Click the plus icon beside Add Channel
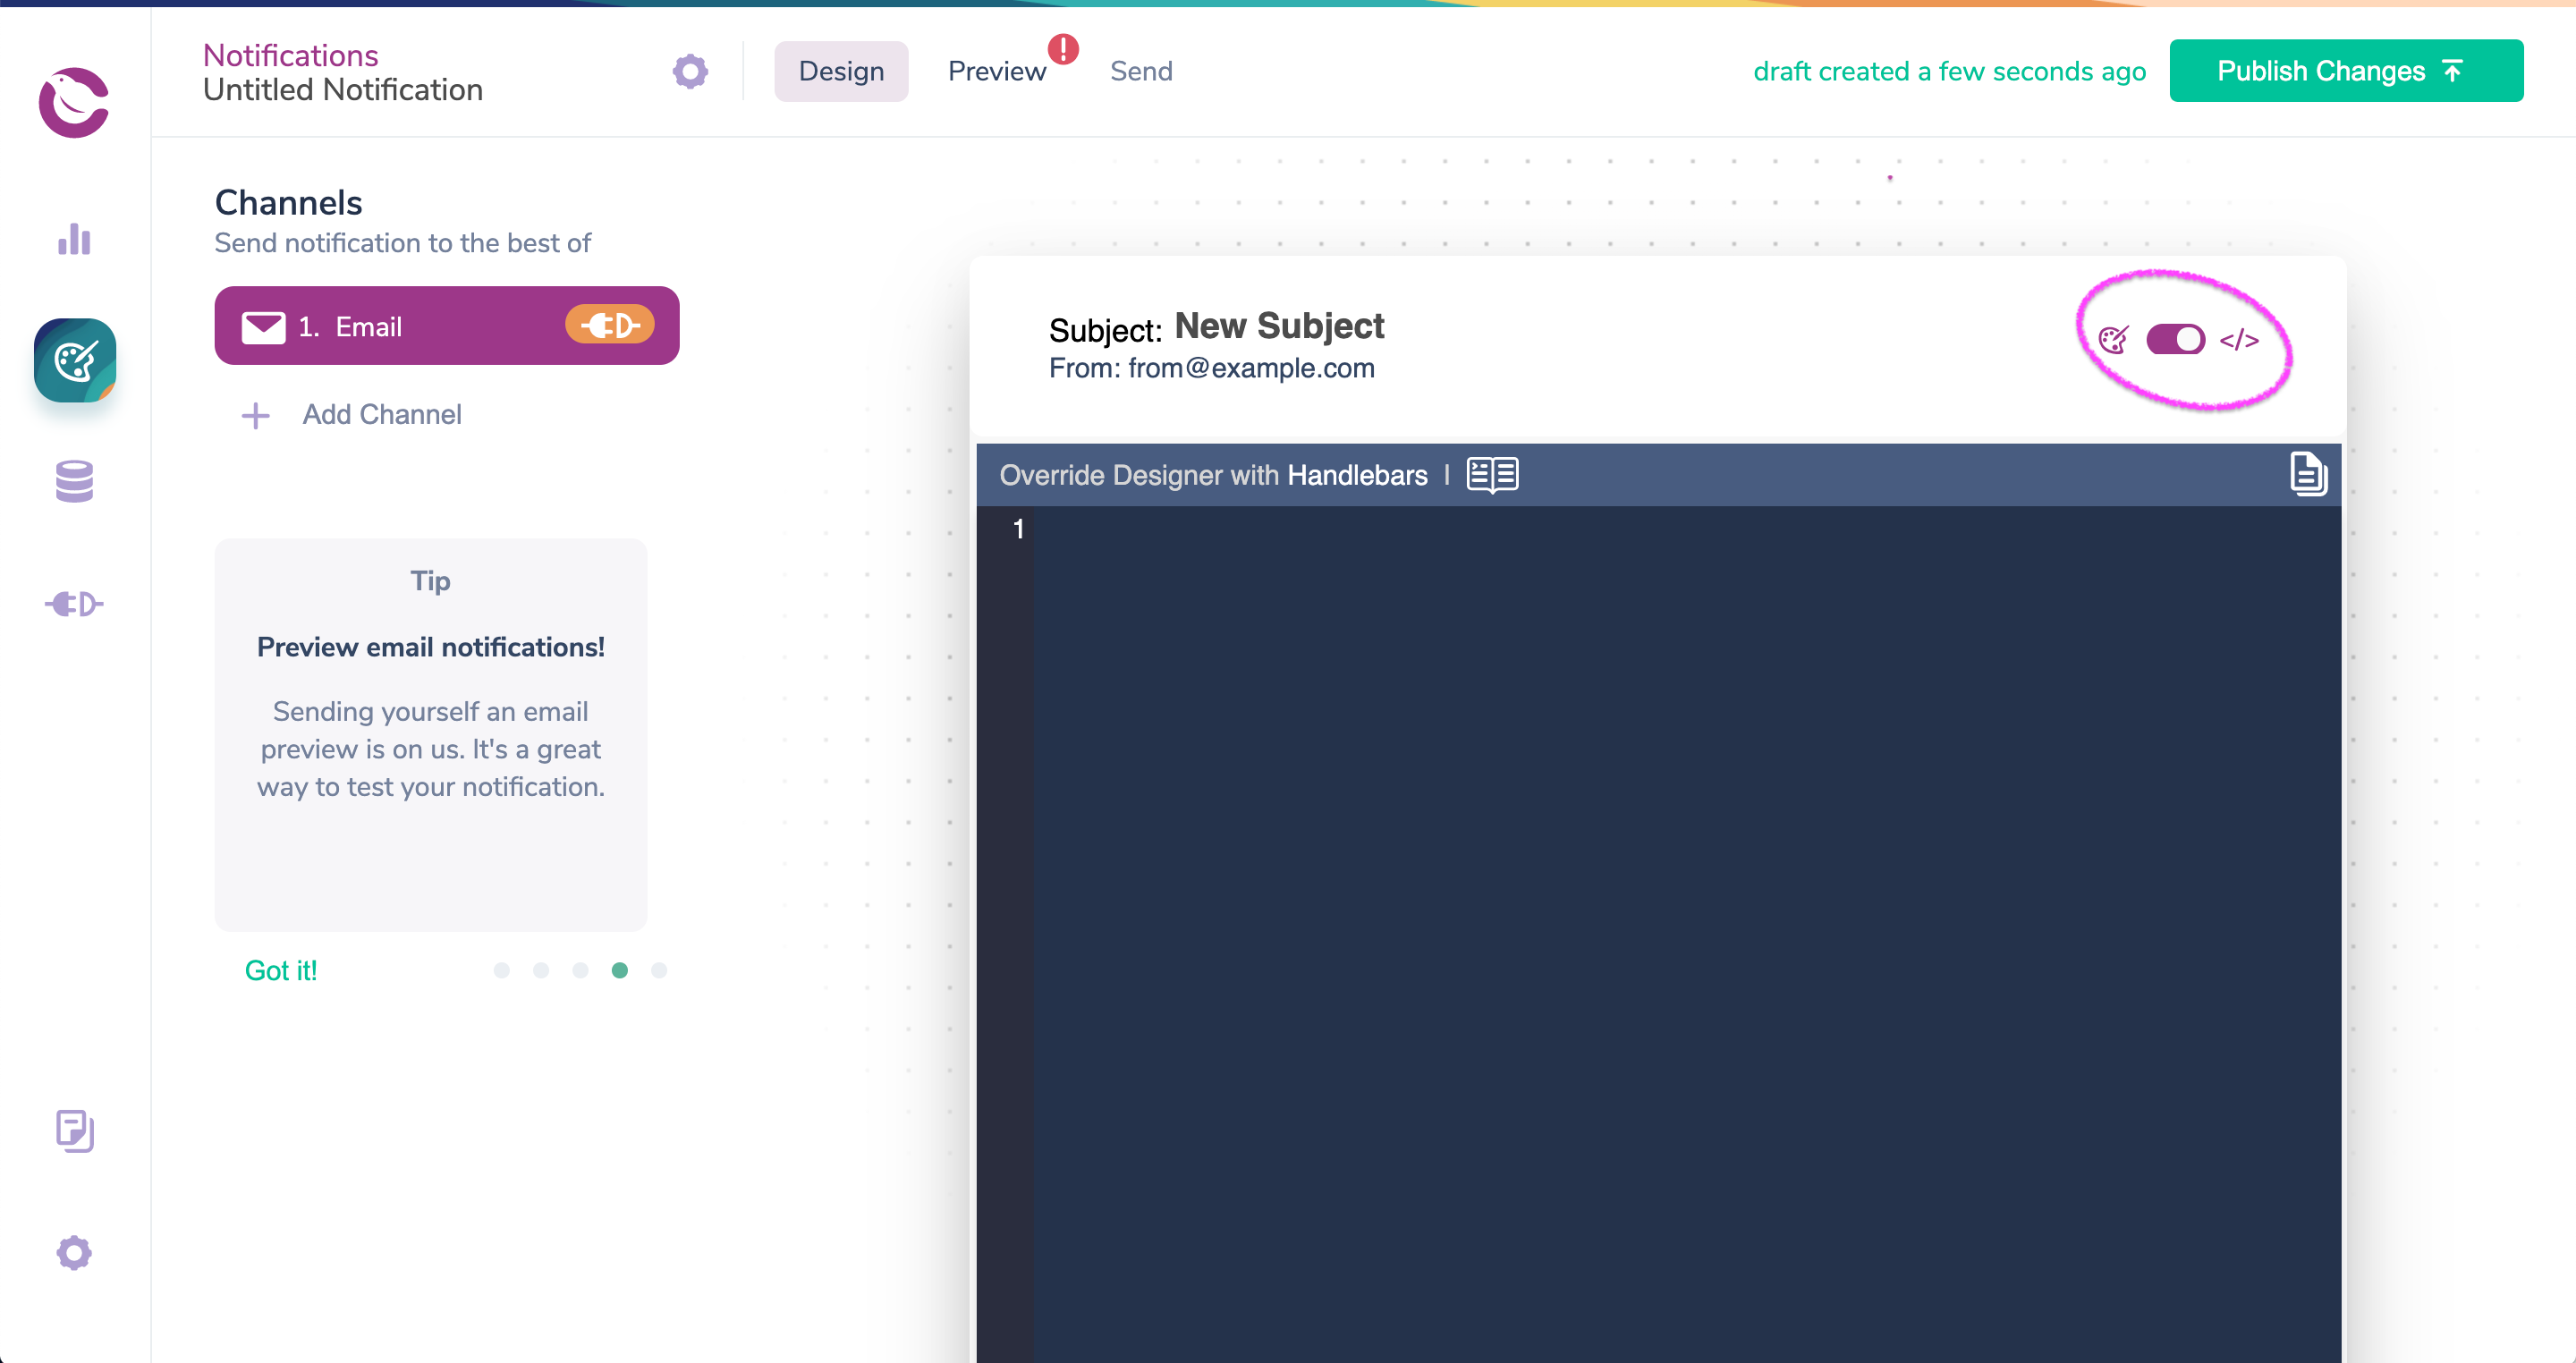 point(256,415)
